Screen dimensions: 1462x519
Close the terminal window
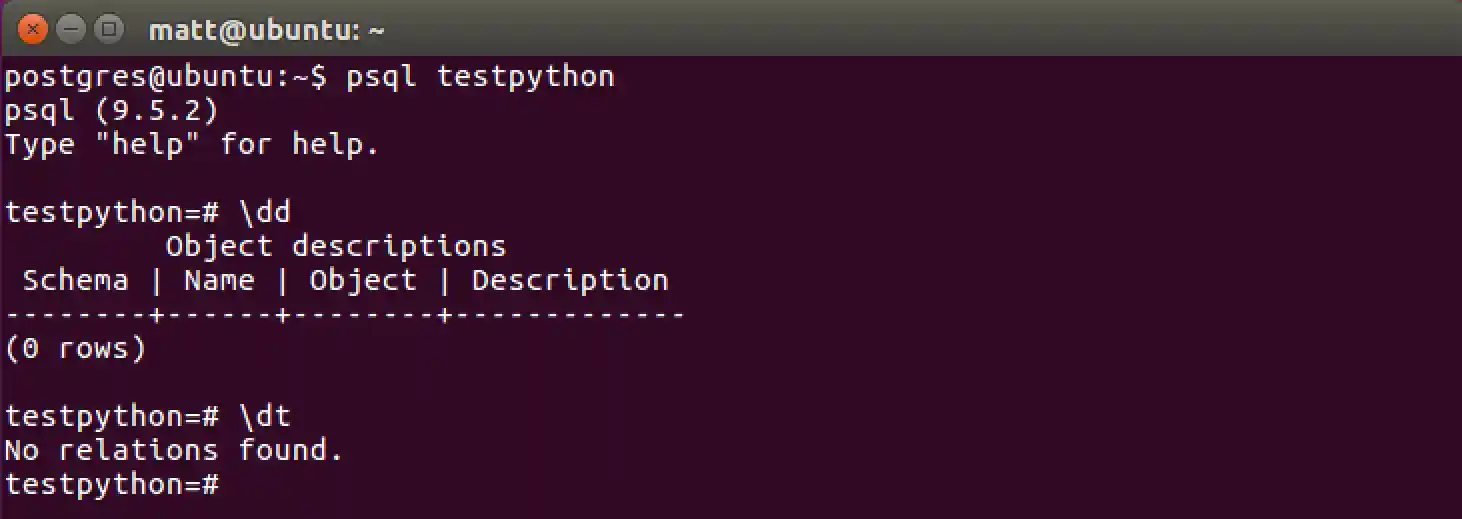33,30
